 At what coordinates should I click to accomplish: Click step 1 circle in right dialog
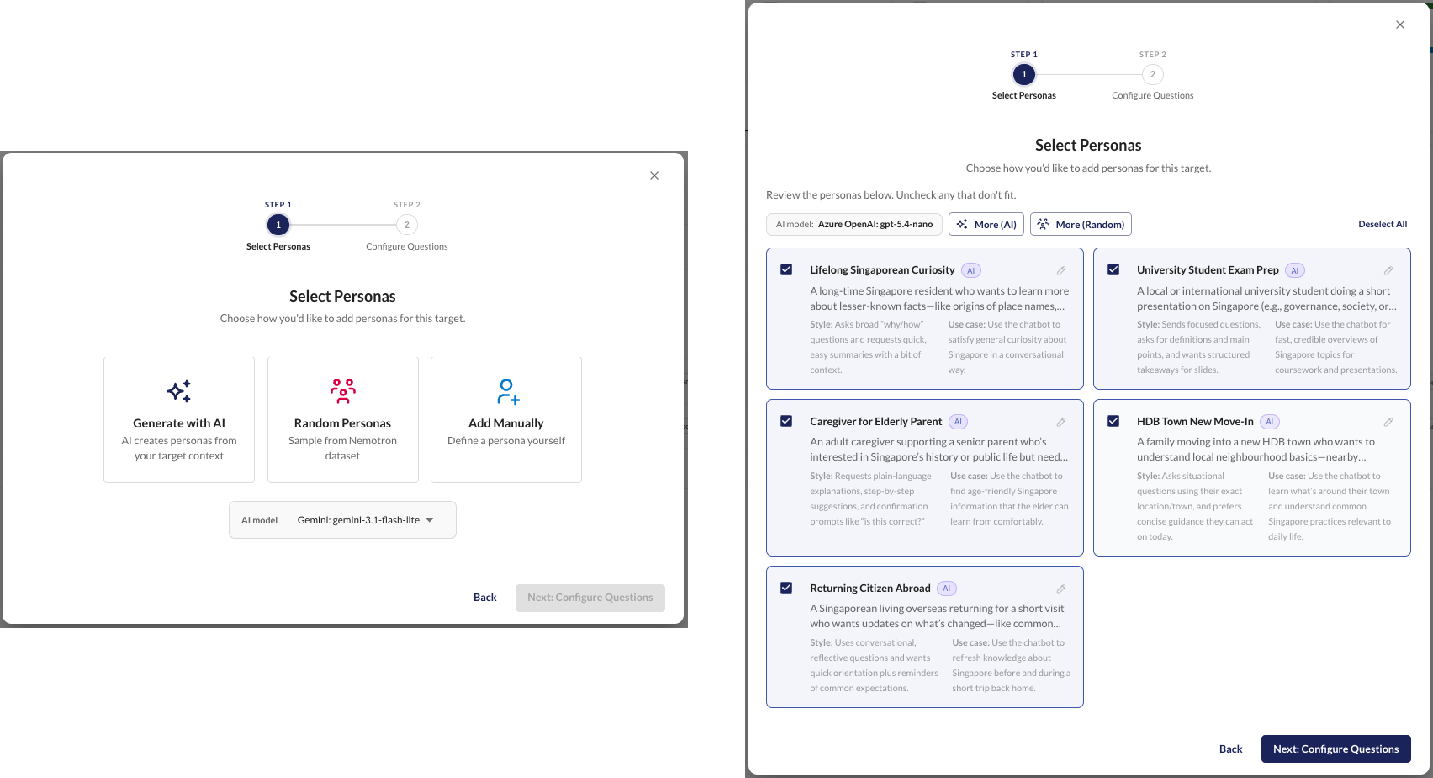[x=1024, y=74]
